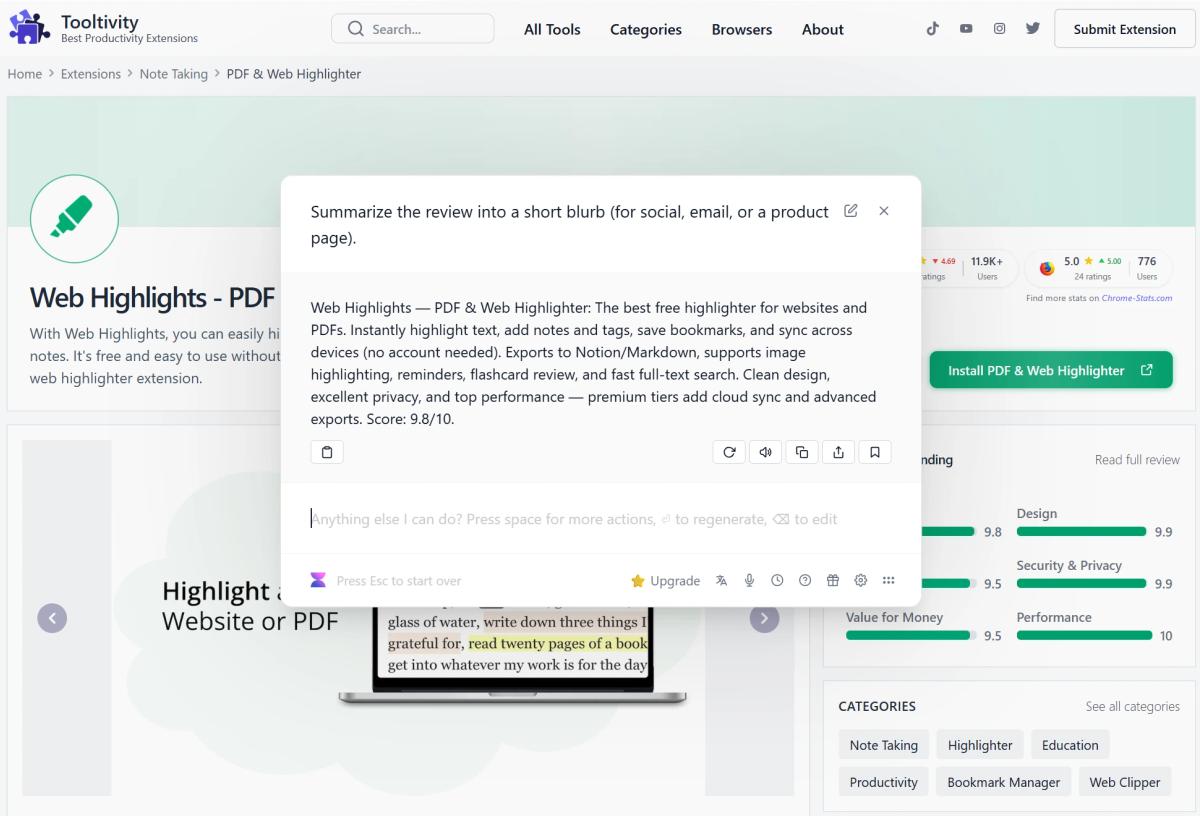Open the more options grid dots icon
The width and height of the screenshot is (1200, 816).
pyautogui.click(x=888, y=580)
